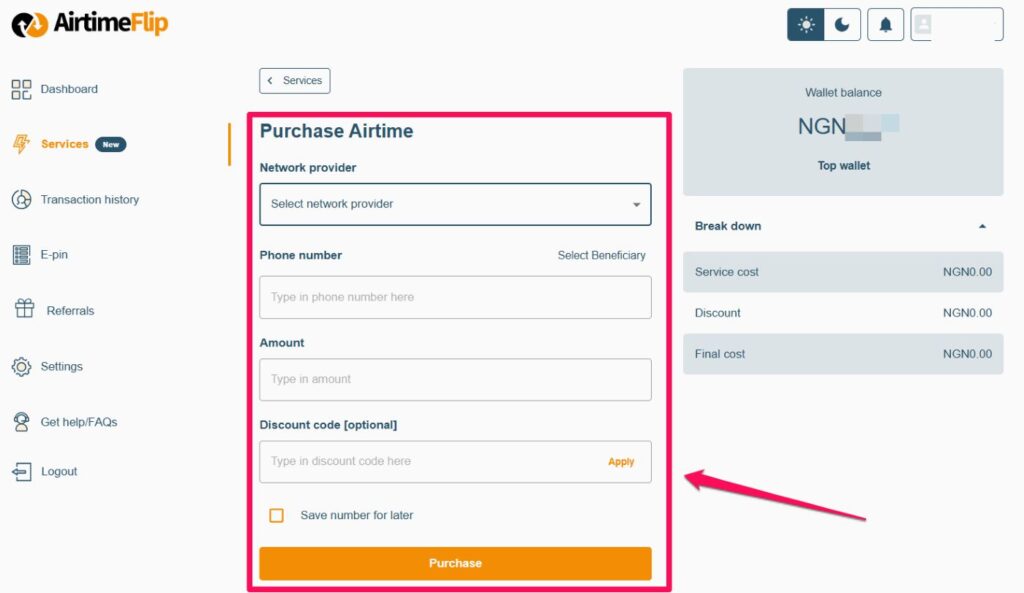Screen dimensions: 1024x593
Task: Select the Services sidebar icon
Action: [x=22, y=143]
